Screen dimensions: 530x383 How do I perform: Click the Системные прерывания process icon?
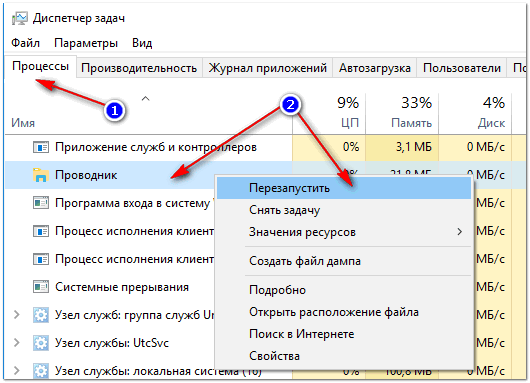pyautogui.click(x=41, y=287)
